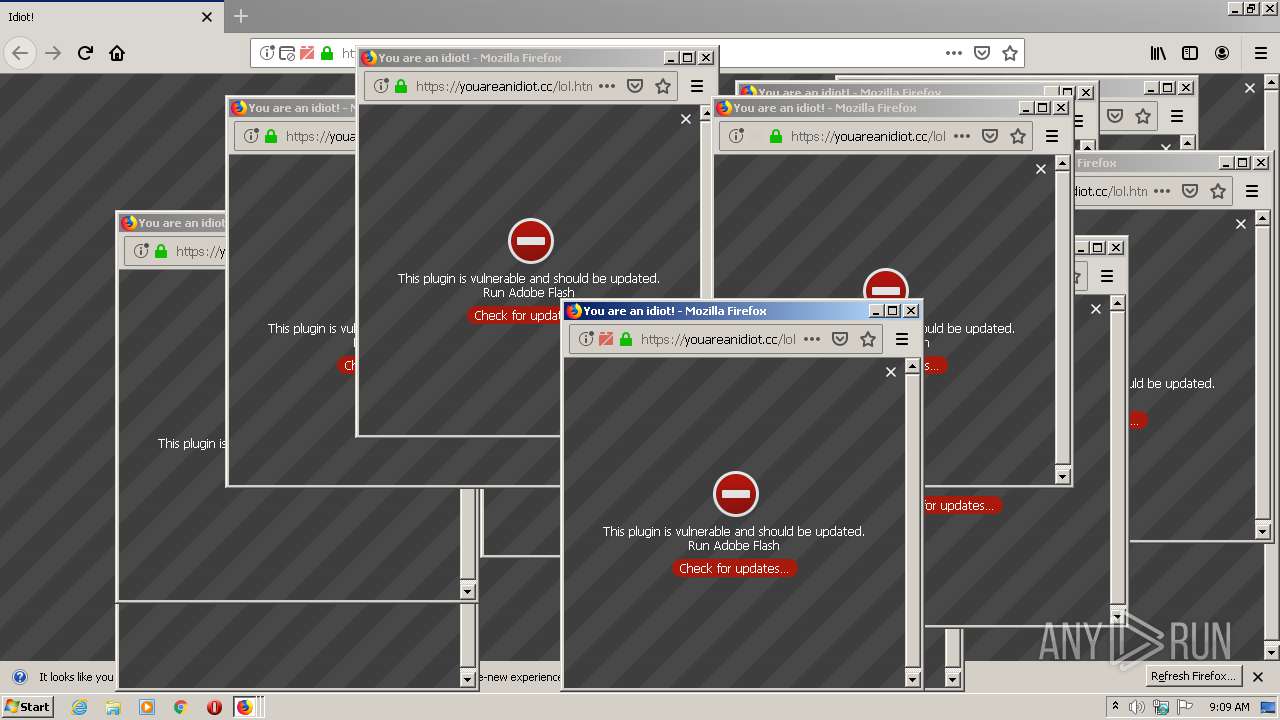Image resolution: width=1280 pixels, height=720 pixels.
Task: Click help icon in bottom notification bar
Action: [19, 677]
